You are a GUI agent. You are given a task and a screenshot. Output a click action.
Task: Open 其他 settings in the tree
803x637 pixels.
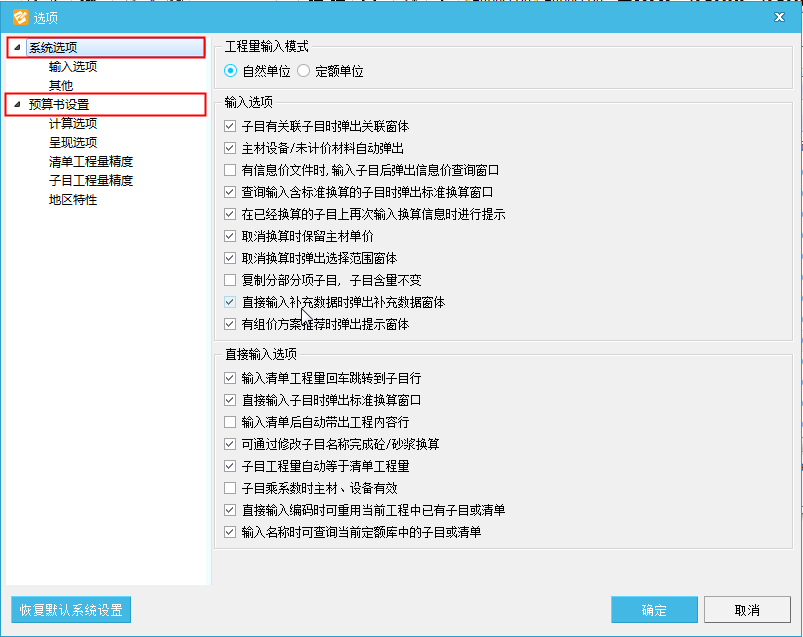point(61,86)
